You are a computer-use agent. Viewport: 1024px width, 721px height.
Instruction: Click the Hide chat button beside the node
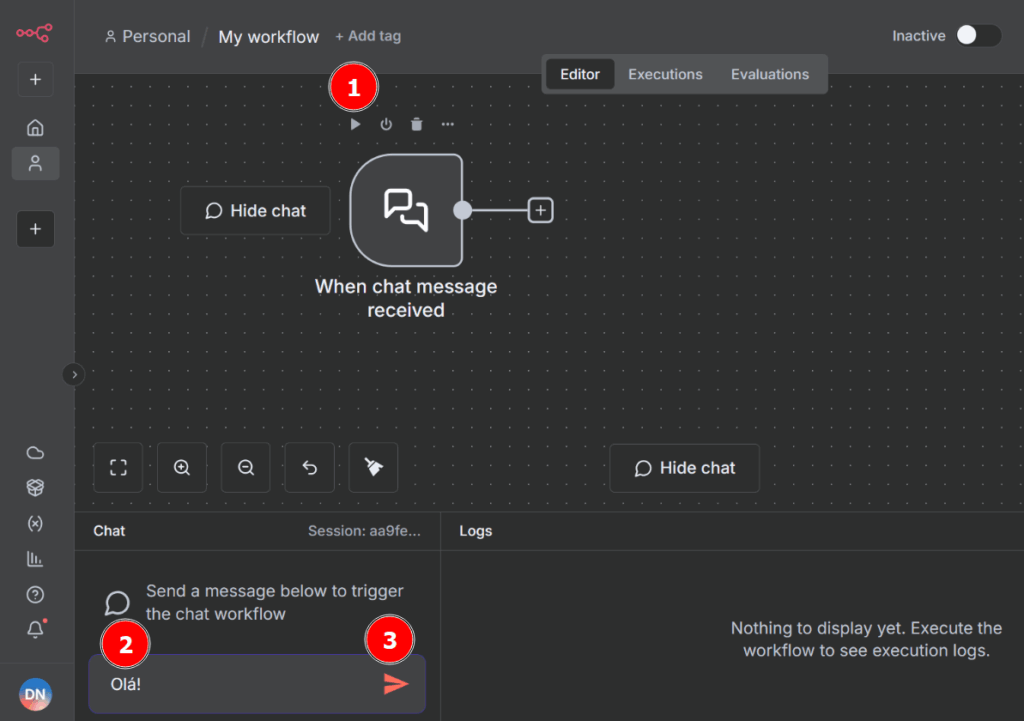point(255,211)
